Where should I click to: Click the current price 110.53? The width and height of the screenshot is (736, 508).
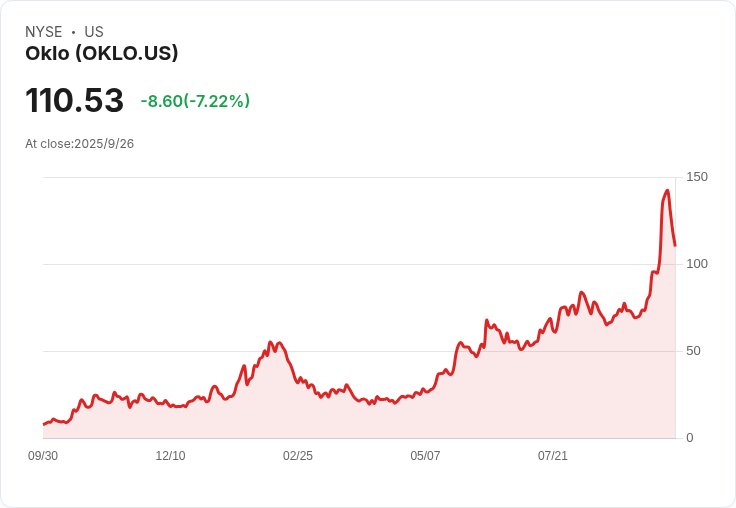click(75, 101)
